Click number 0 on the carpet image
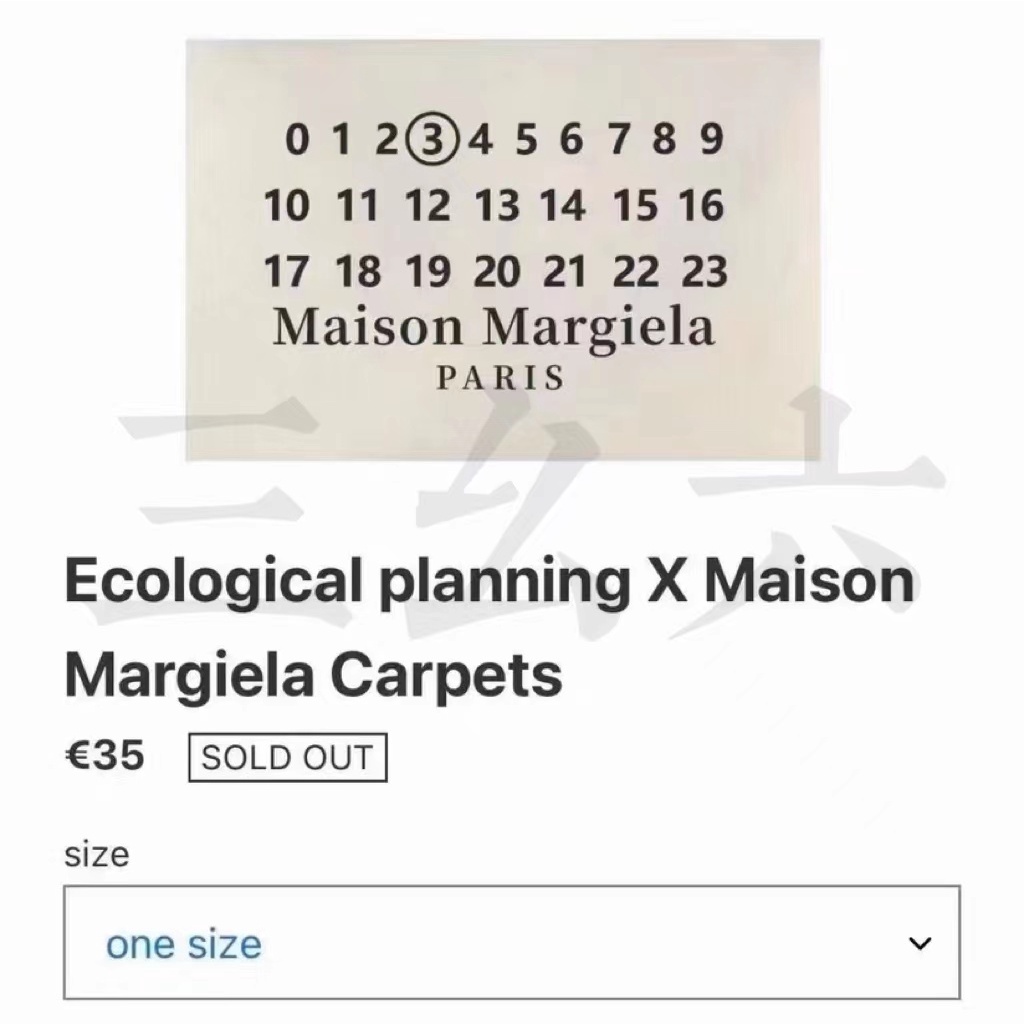Viewport: 1024px width, 1024px height. tap(296, 139)
